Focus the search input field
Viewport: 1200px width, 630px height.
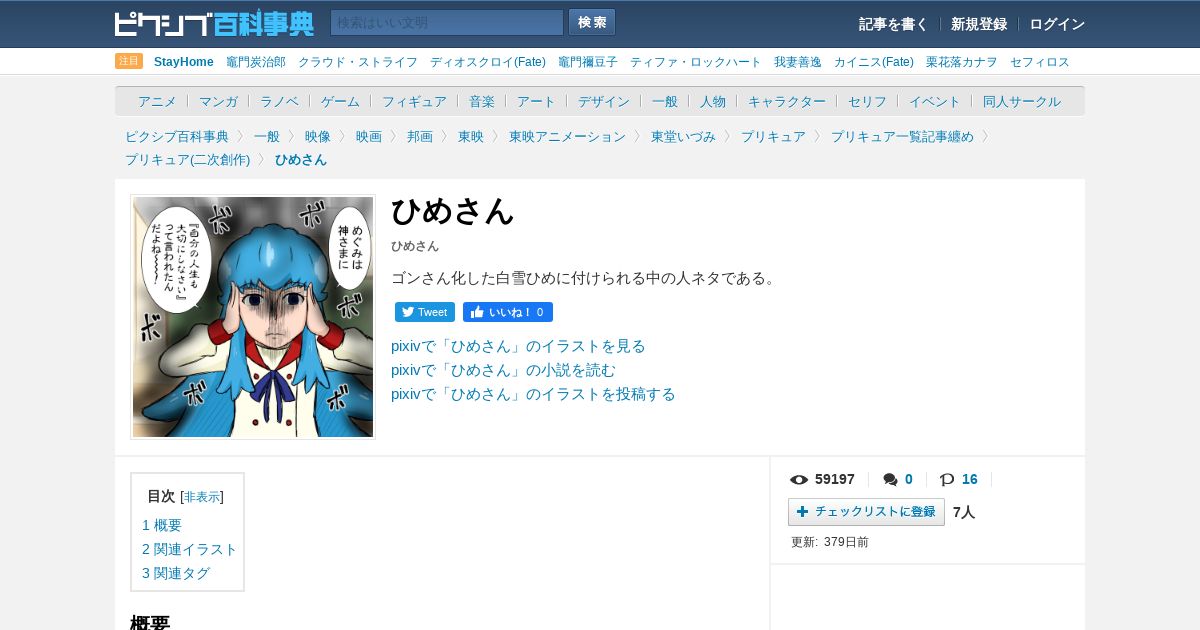click(x=447, y=22)
